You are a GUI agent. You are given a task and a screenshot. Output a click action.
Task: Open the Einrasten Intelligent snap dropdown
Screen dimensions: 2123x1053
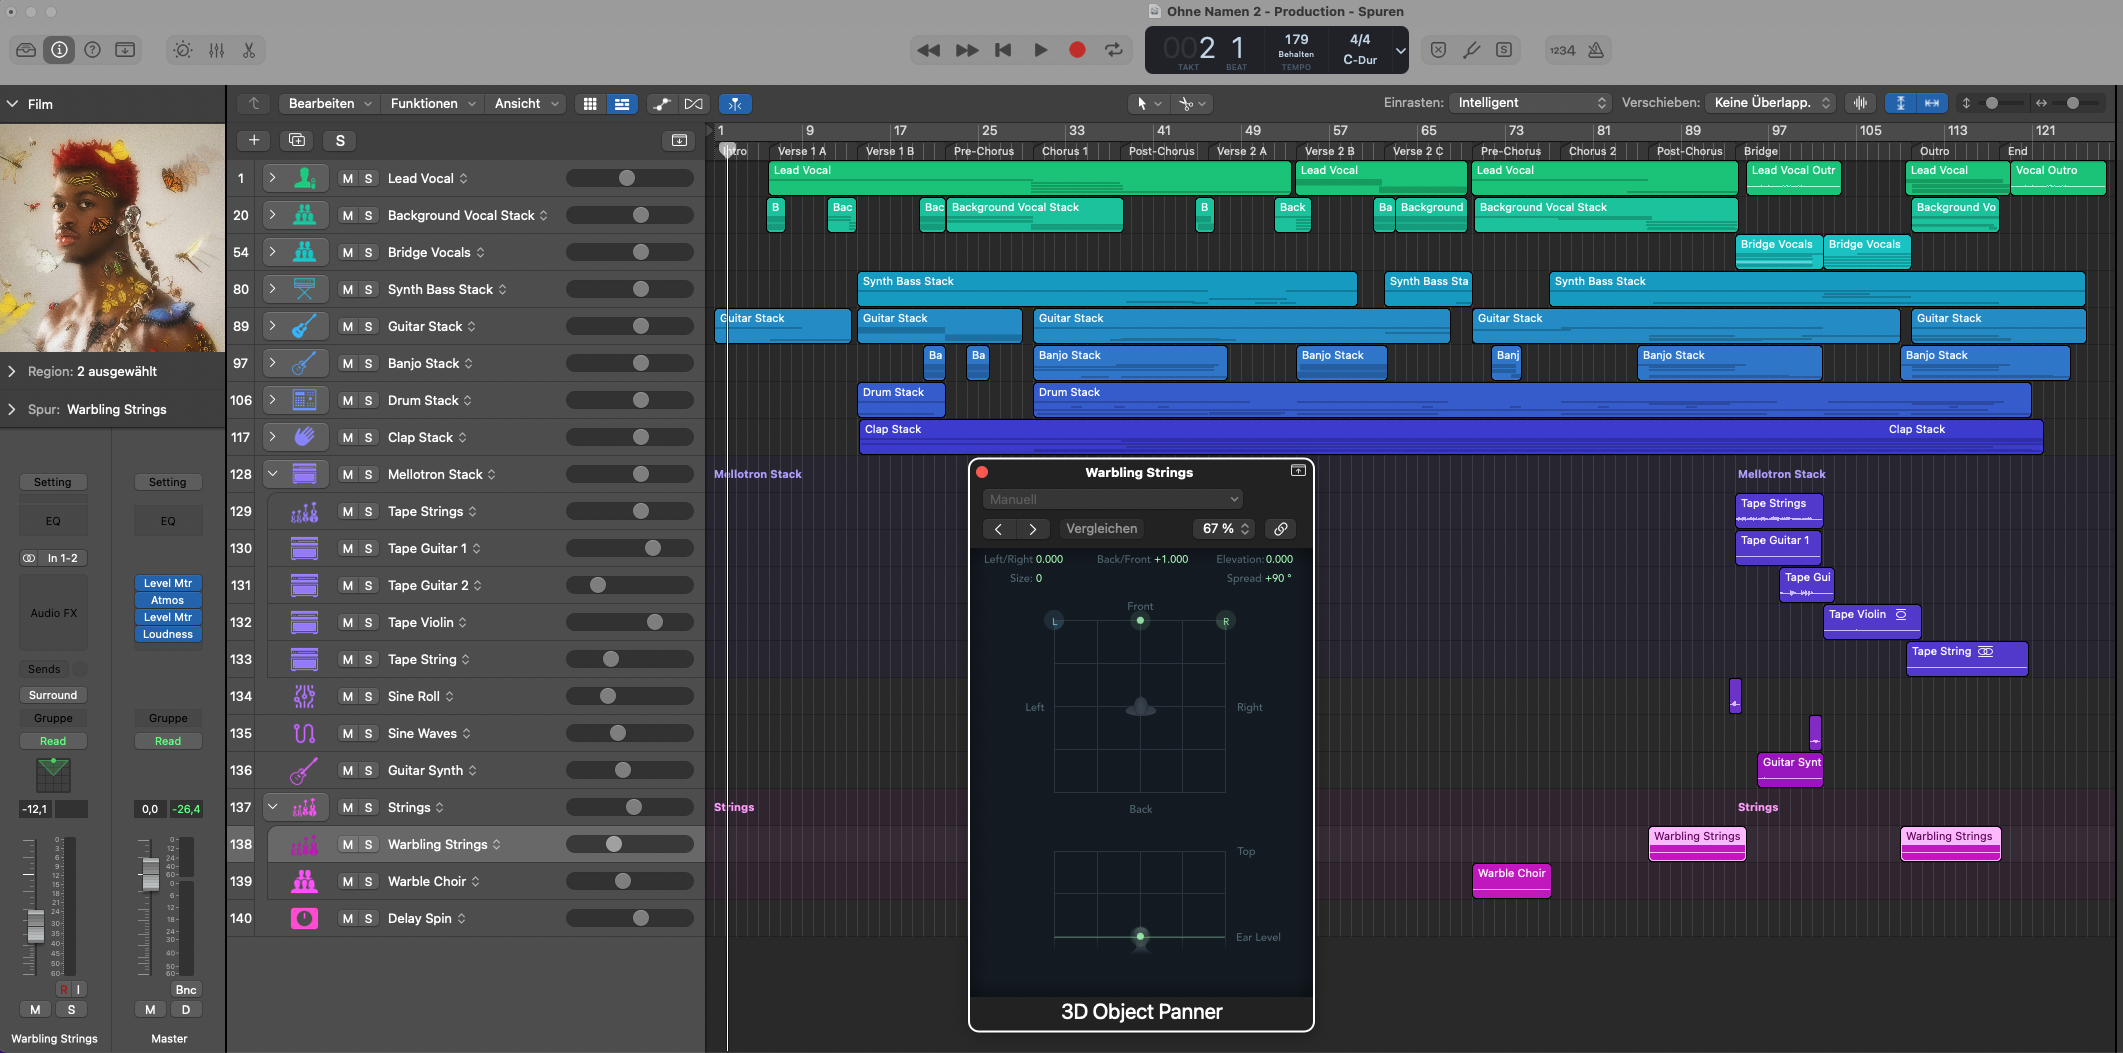tap(1531, 103)
